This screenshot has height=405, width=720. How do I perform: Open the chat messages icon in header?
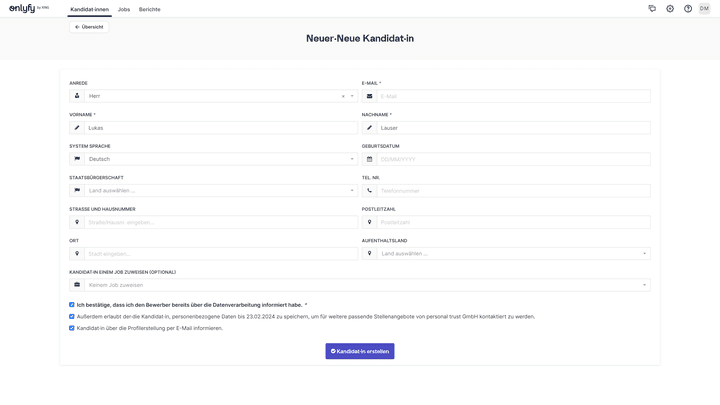pyautogui.click(x=652, y=8)
